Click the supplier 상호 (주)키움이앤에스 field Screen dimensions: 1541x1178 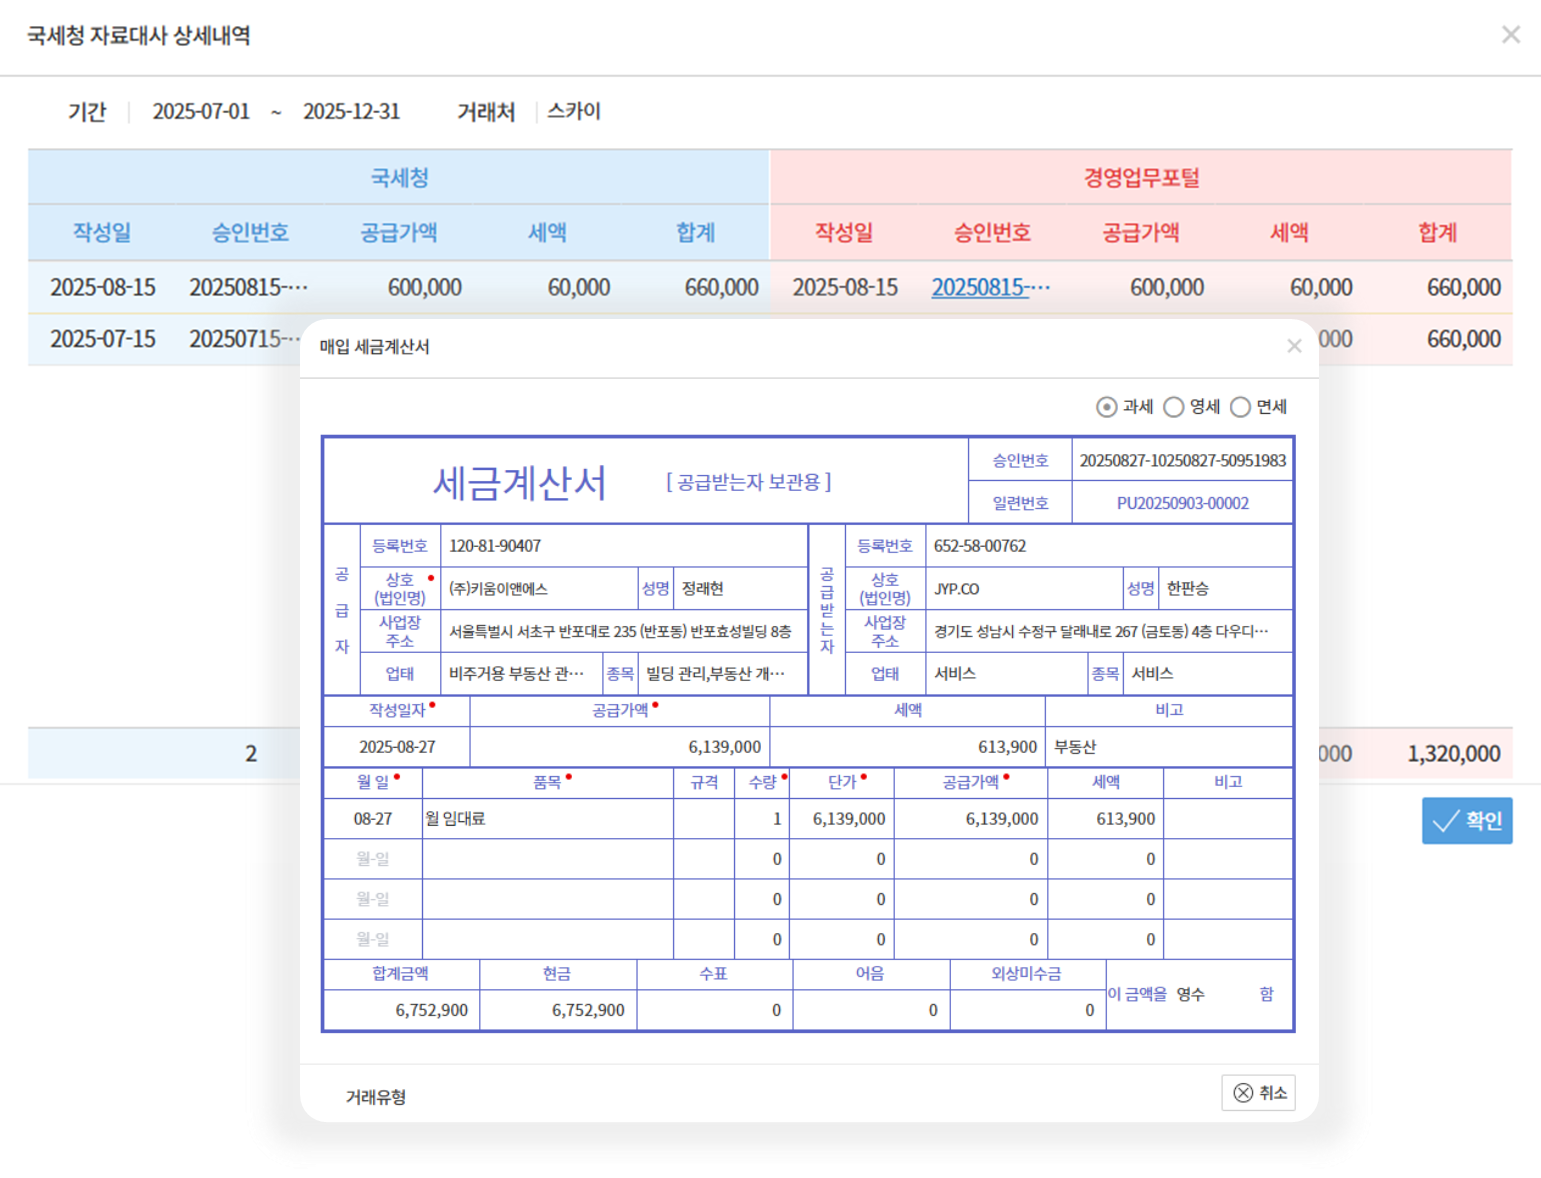pos(538,589)
